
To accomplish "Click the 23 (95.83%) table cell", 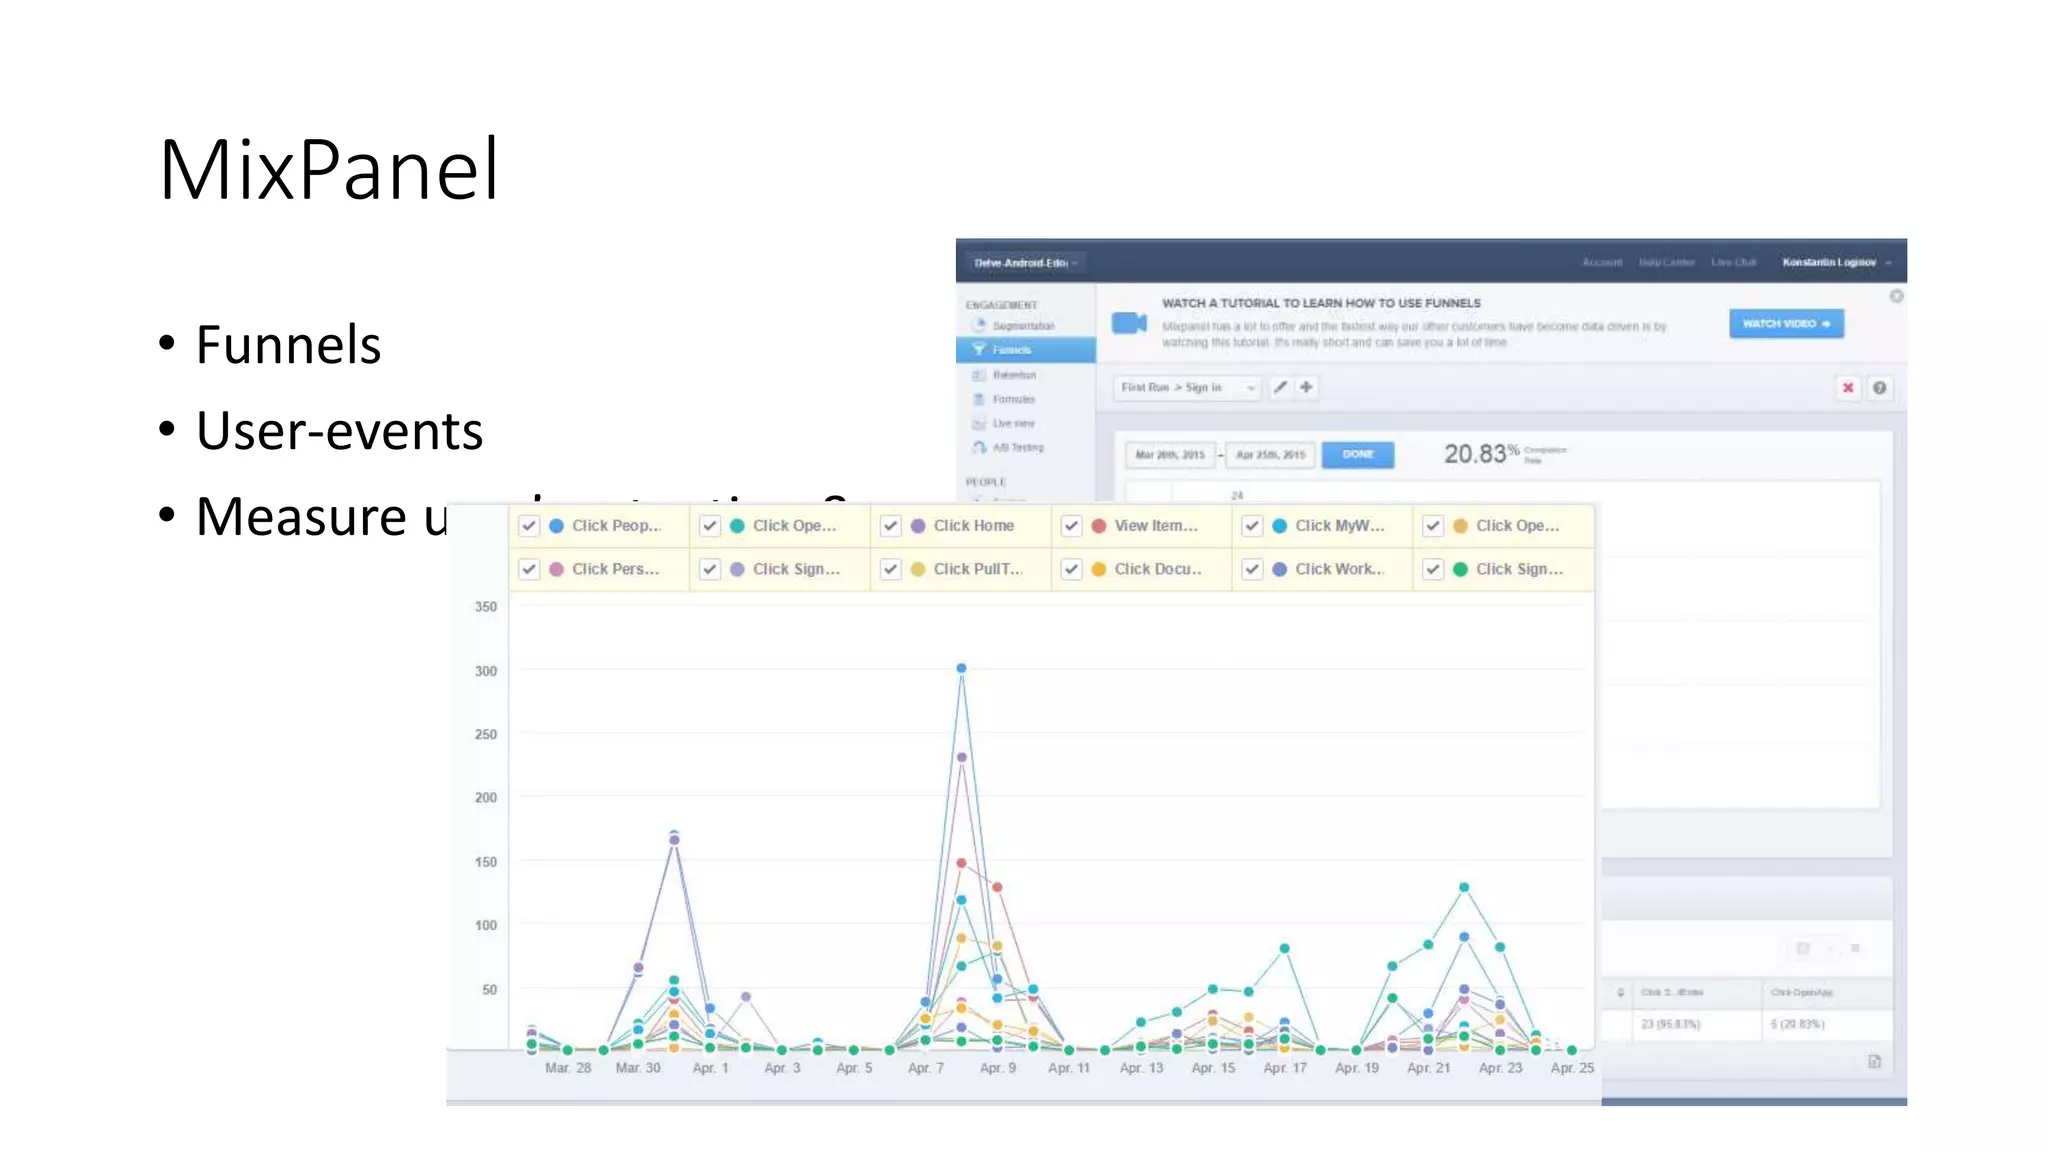I will point(1670,1024).
